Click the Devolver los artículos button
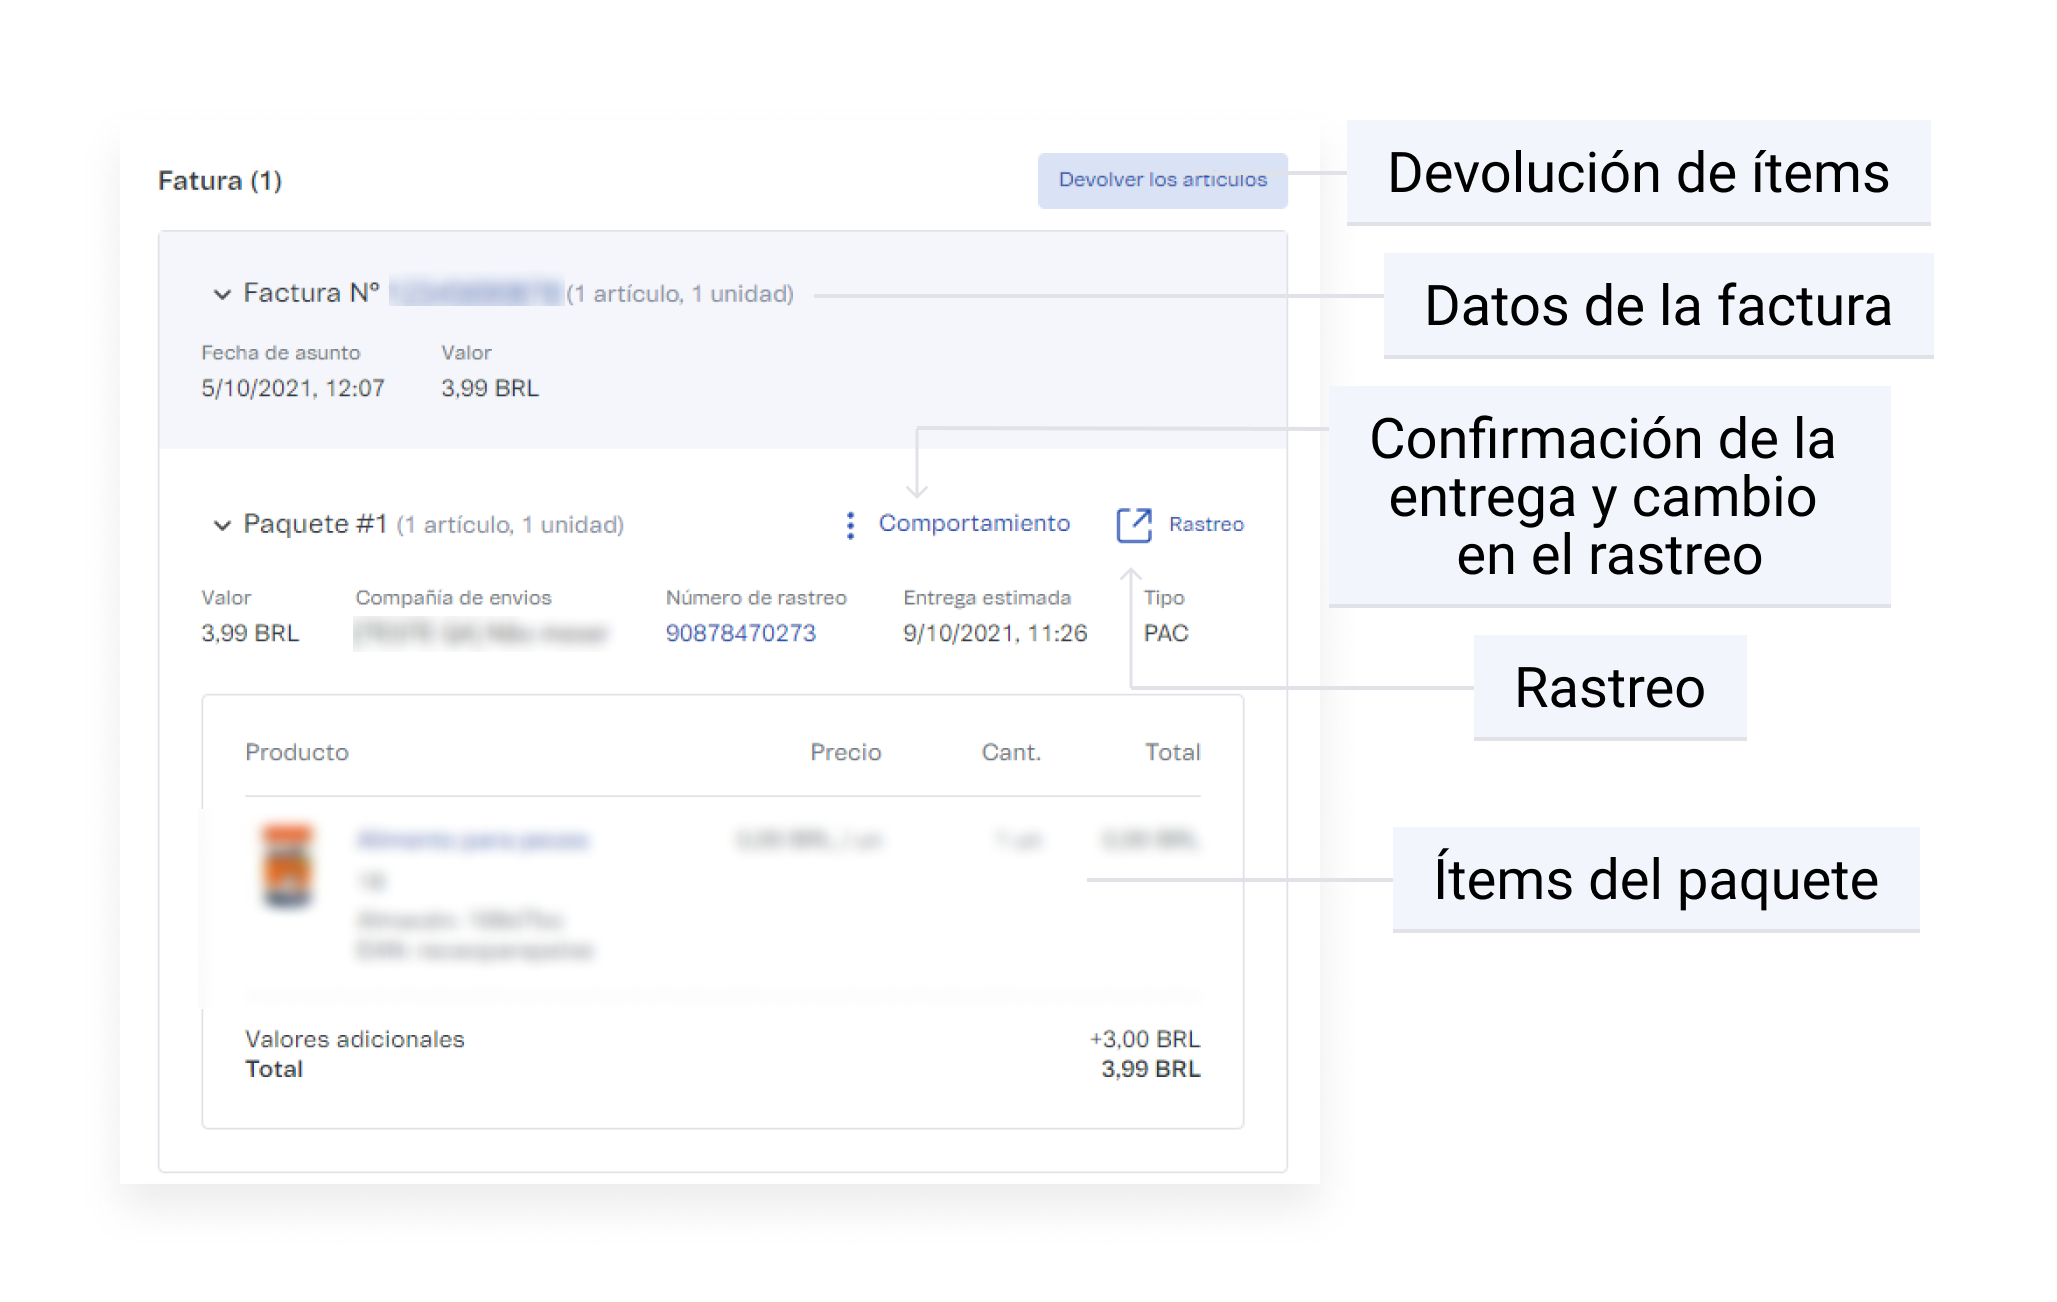This screenshot has width=2057, height=1302. tap(1162, 180)
